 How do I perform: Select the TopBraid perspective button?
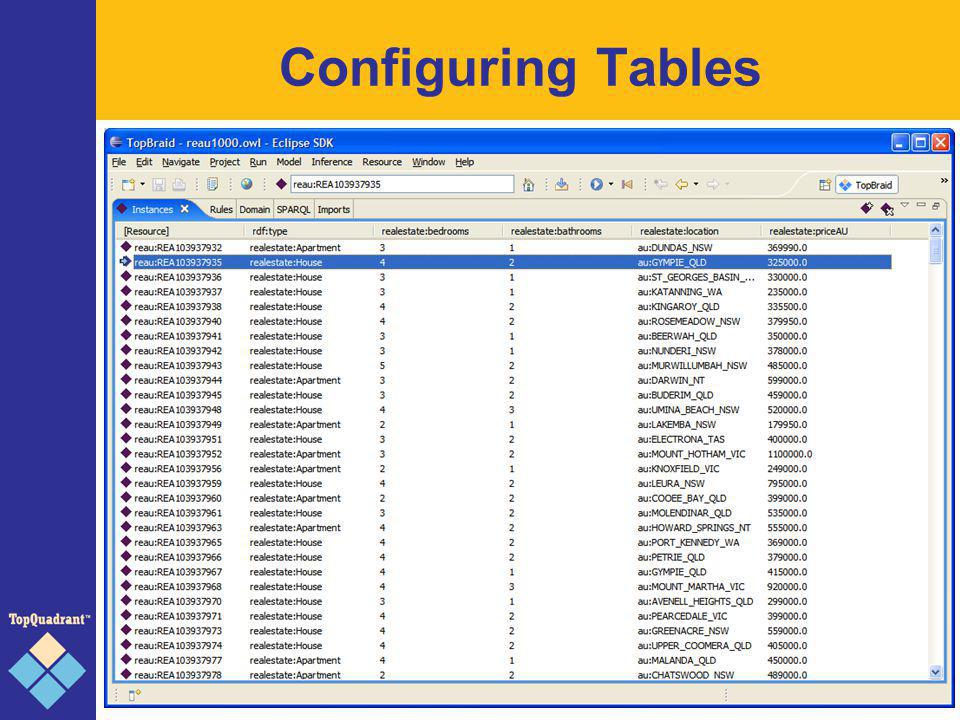(x=867, y=185)
